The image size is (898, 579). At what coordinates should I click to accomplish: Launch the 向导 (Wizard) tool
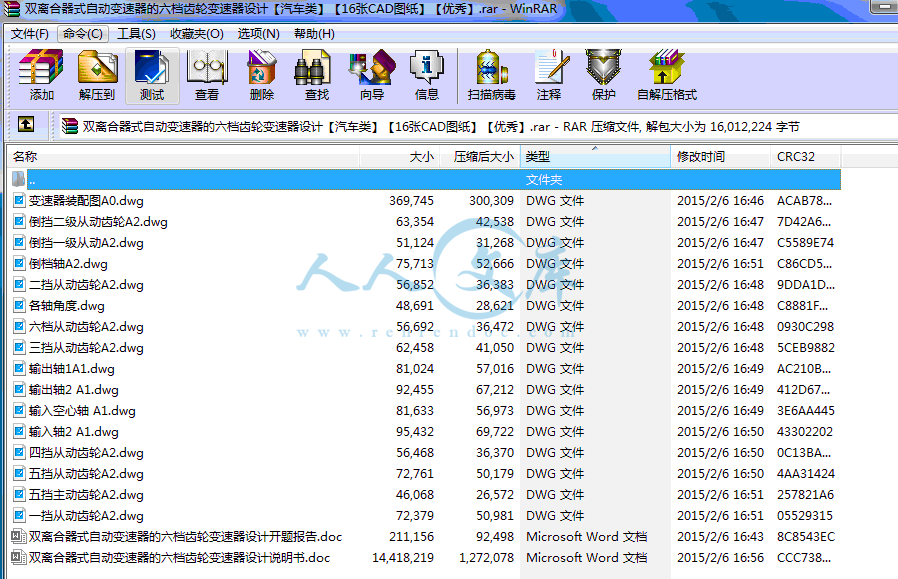pos(372,76)
